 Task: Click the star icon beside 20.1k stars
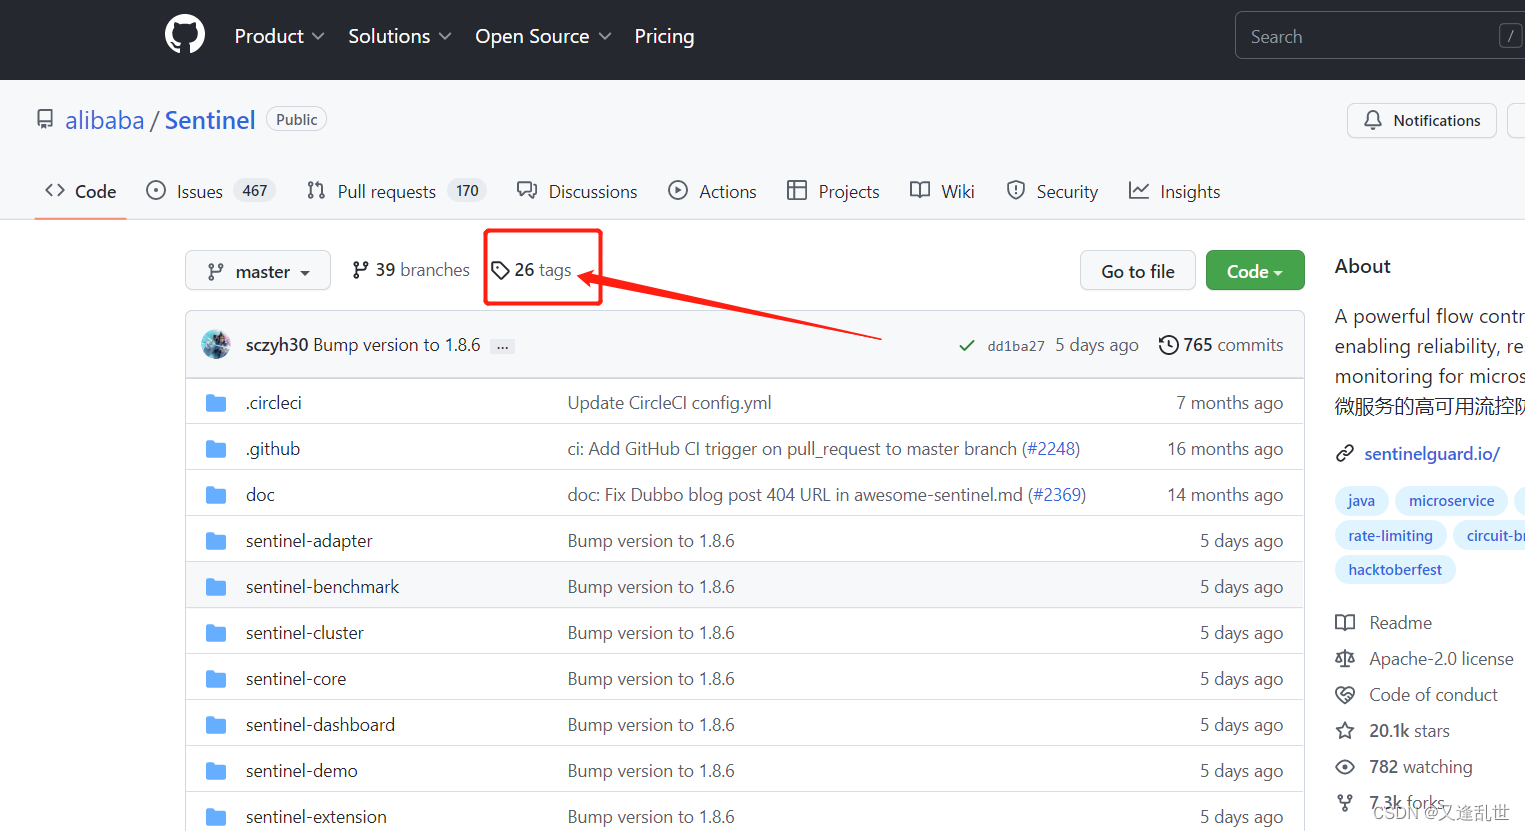[x=1345, y=731]
